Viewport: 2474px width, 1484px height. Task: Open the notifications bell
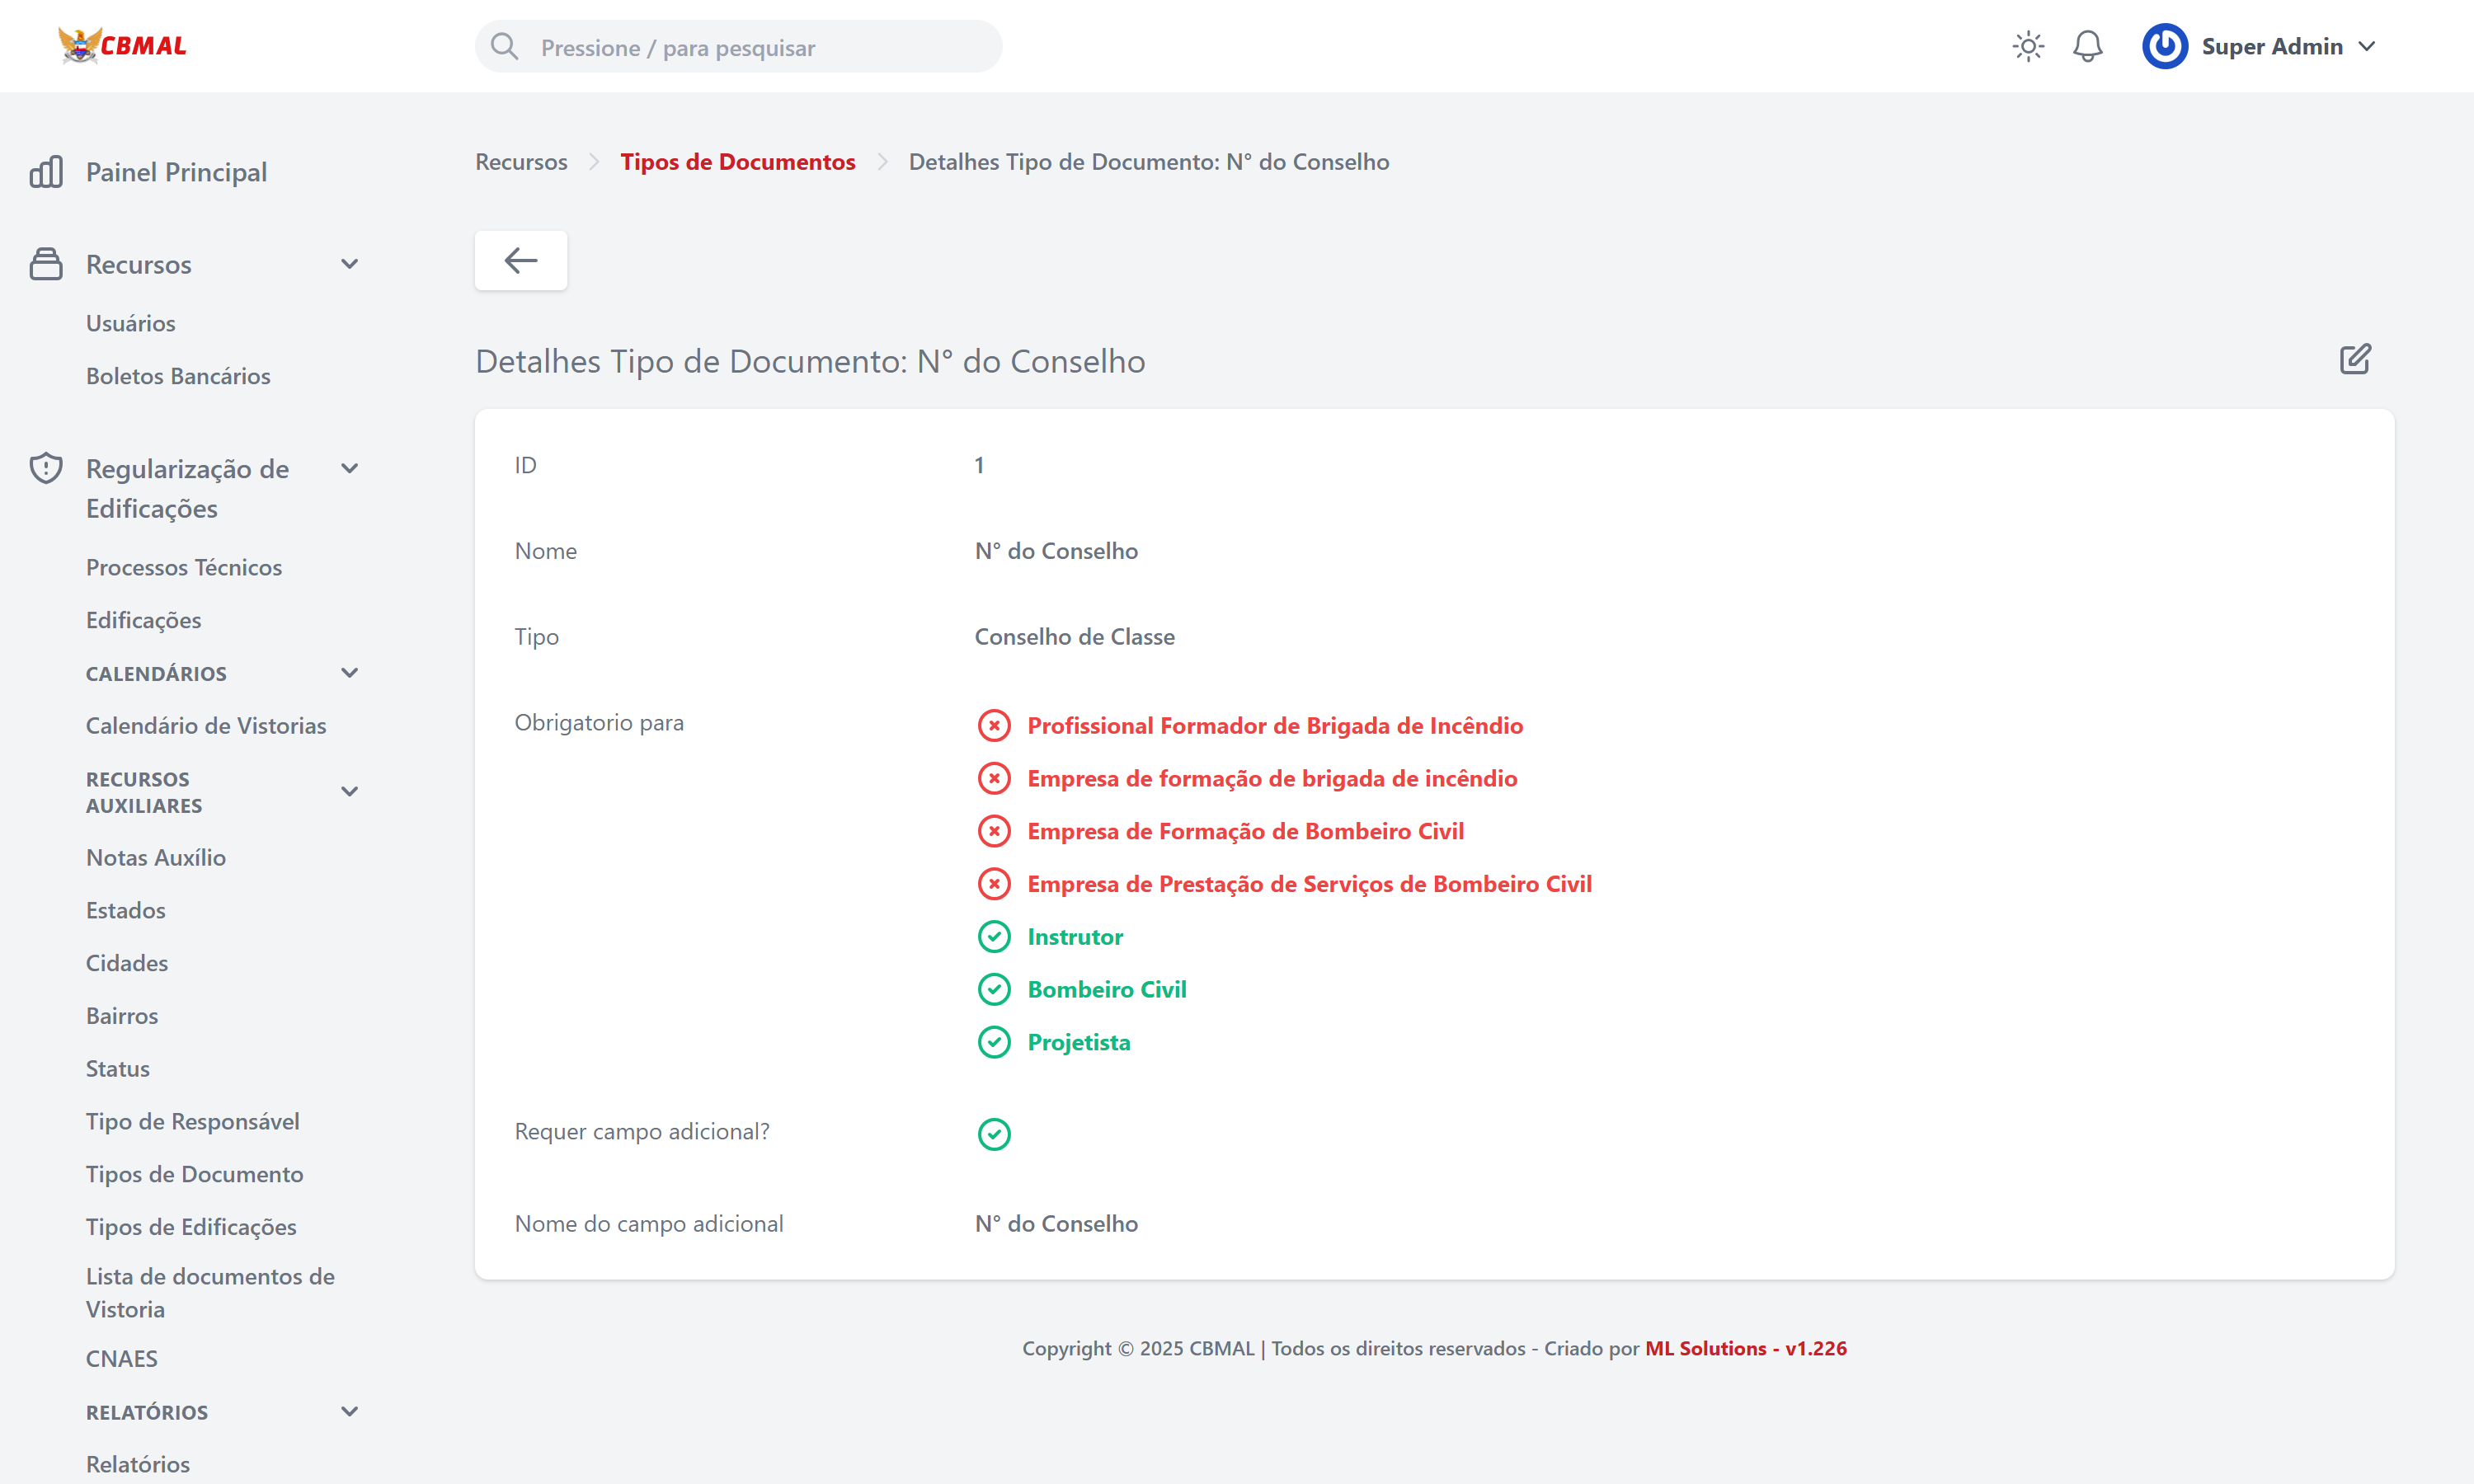pos(2087,47)
